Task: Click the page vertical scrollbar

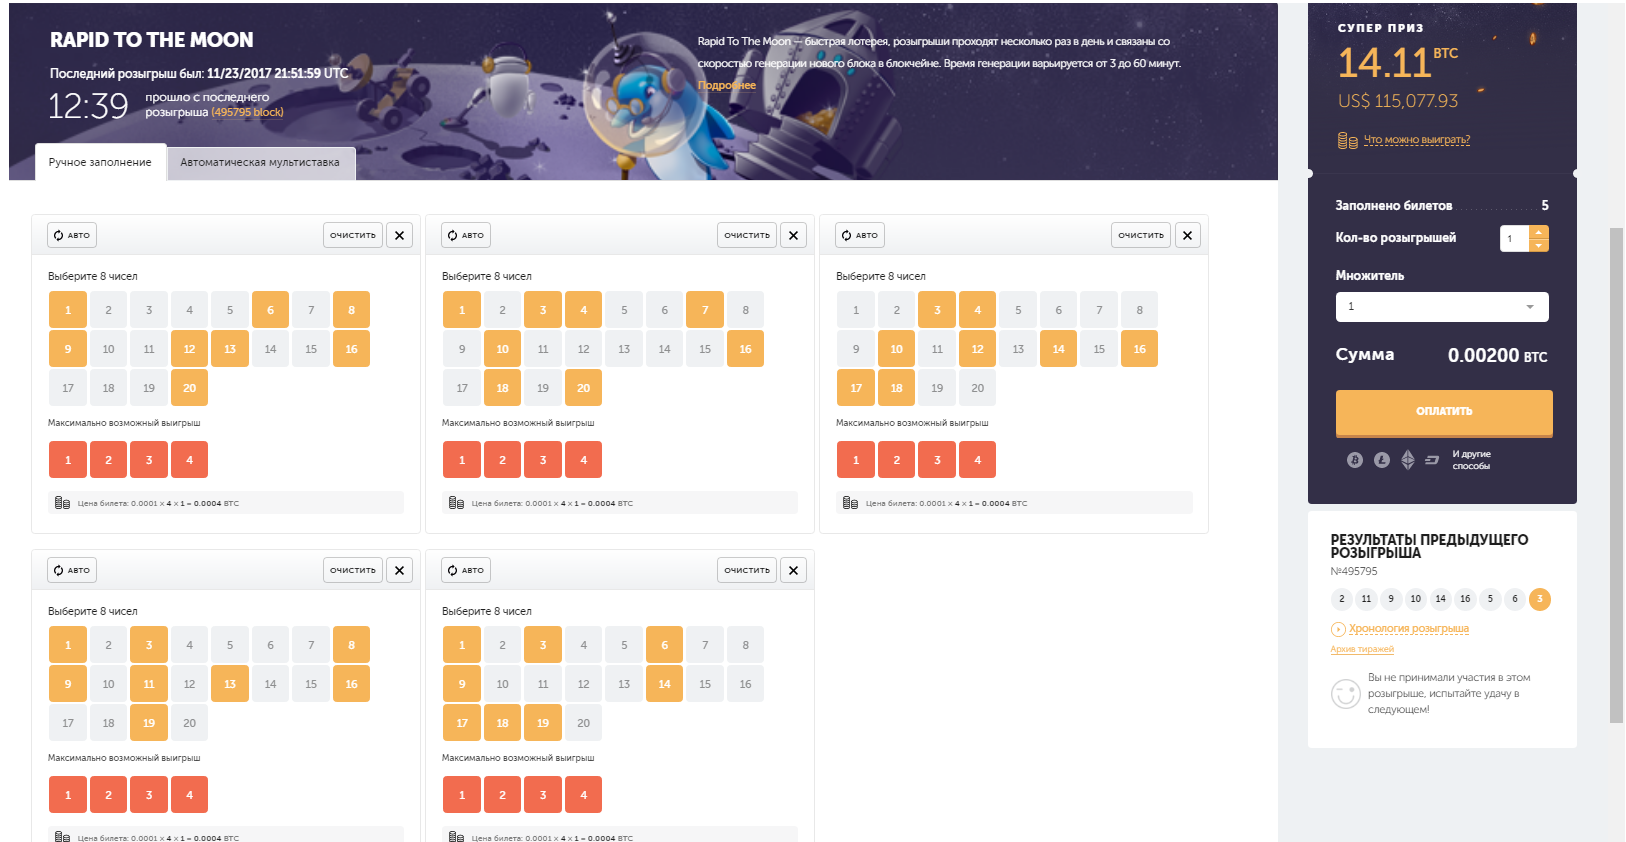Action: point(1616,474)
